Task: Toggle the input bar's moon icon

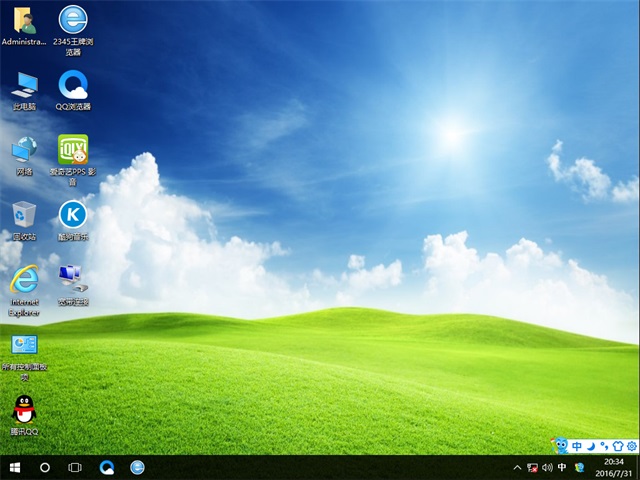Action: (x=591, y=445)
